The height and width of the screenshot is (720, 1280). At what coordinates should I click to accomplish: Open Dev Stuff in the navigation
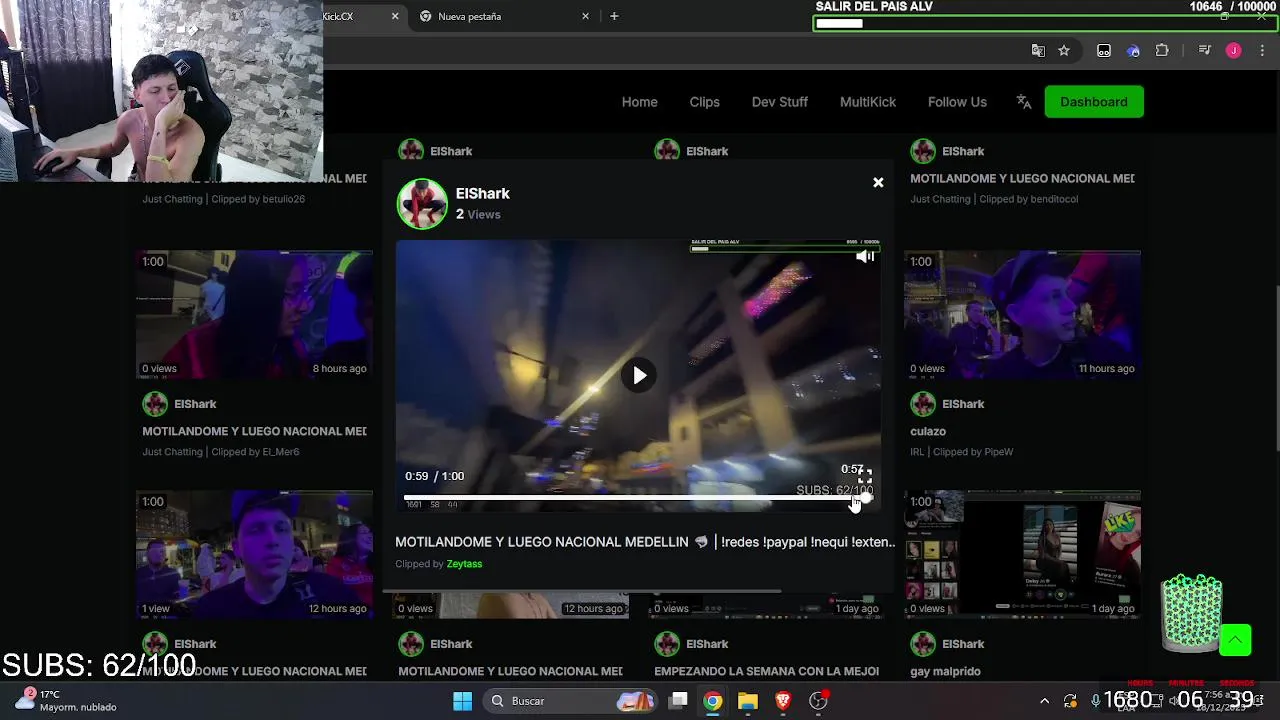point(779,102)
